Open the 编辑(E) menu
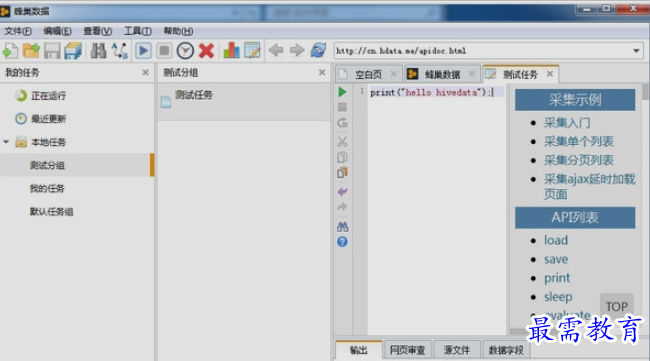The width and height of the screenshot is (650, 361). click(x=57, y=31)
